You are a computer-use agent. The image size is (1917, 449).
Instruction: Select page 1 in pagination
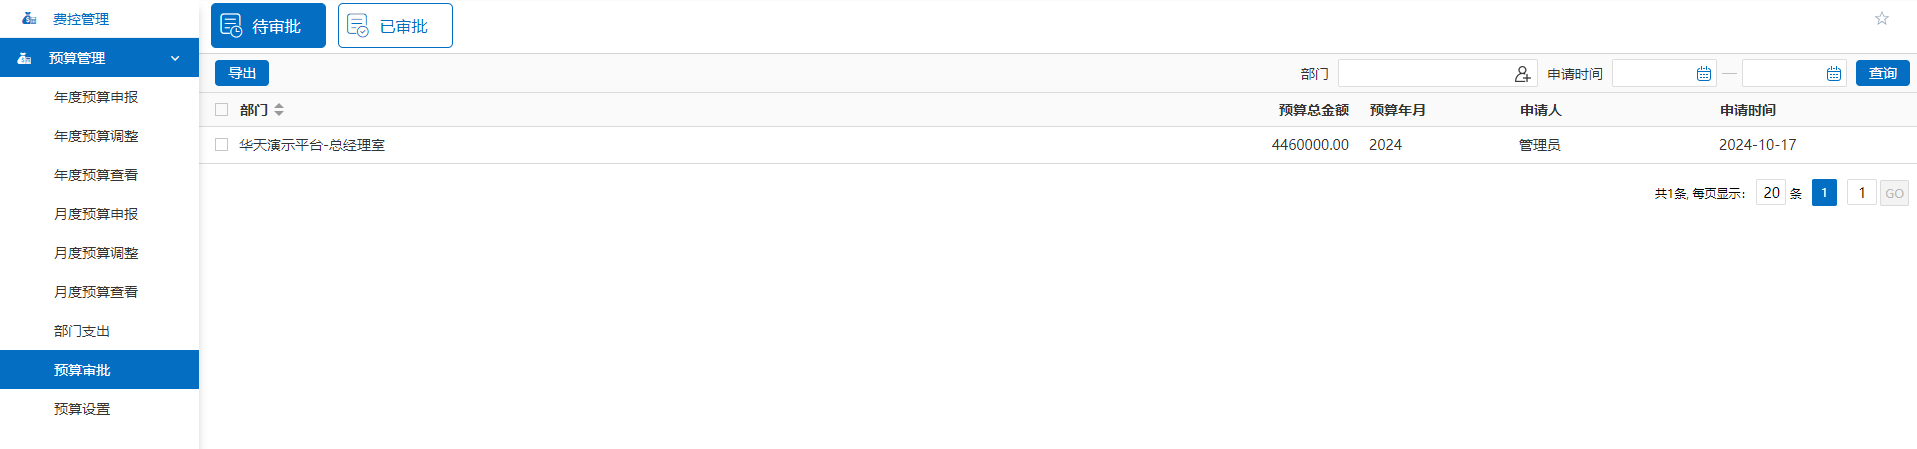click(1824, 193)
